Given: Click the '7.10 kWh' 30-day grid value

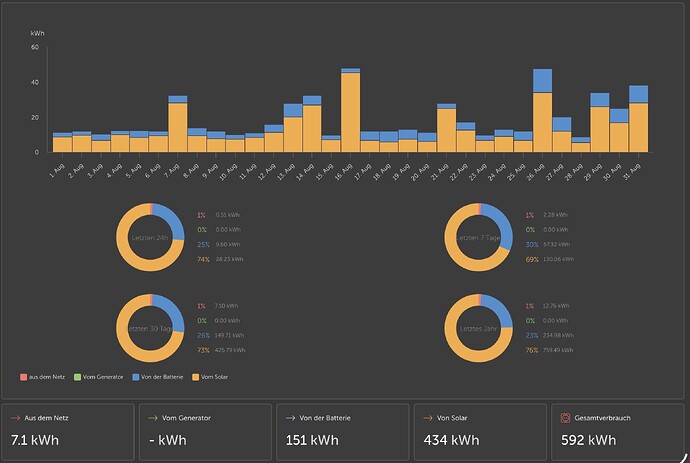Looking at the screenshot, I should tap(226, 306).
